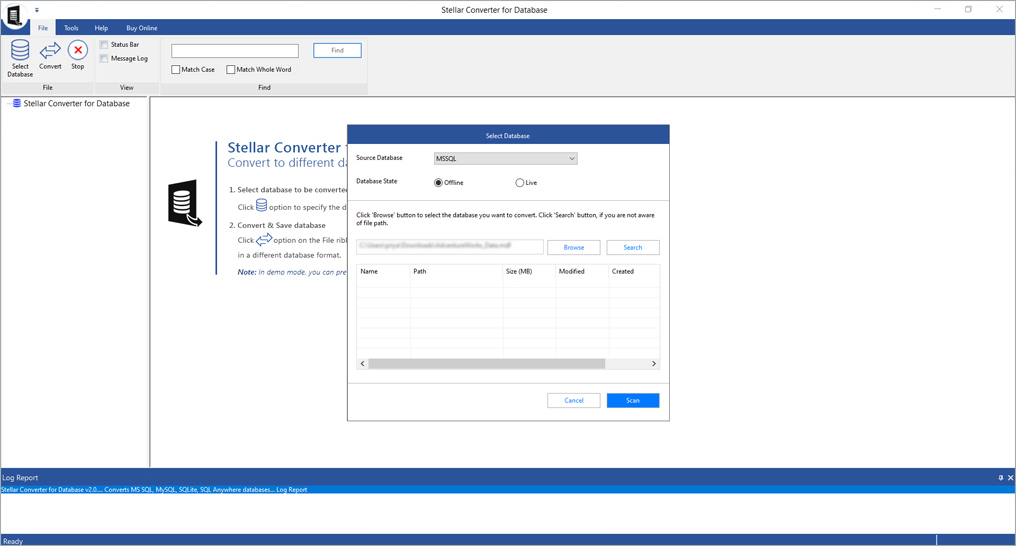Click the Name column header

(x=383, y=271)
